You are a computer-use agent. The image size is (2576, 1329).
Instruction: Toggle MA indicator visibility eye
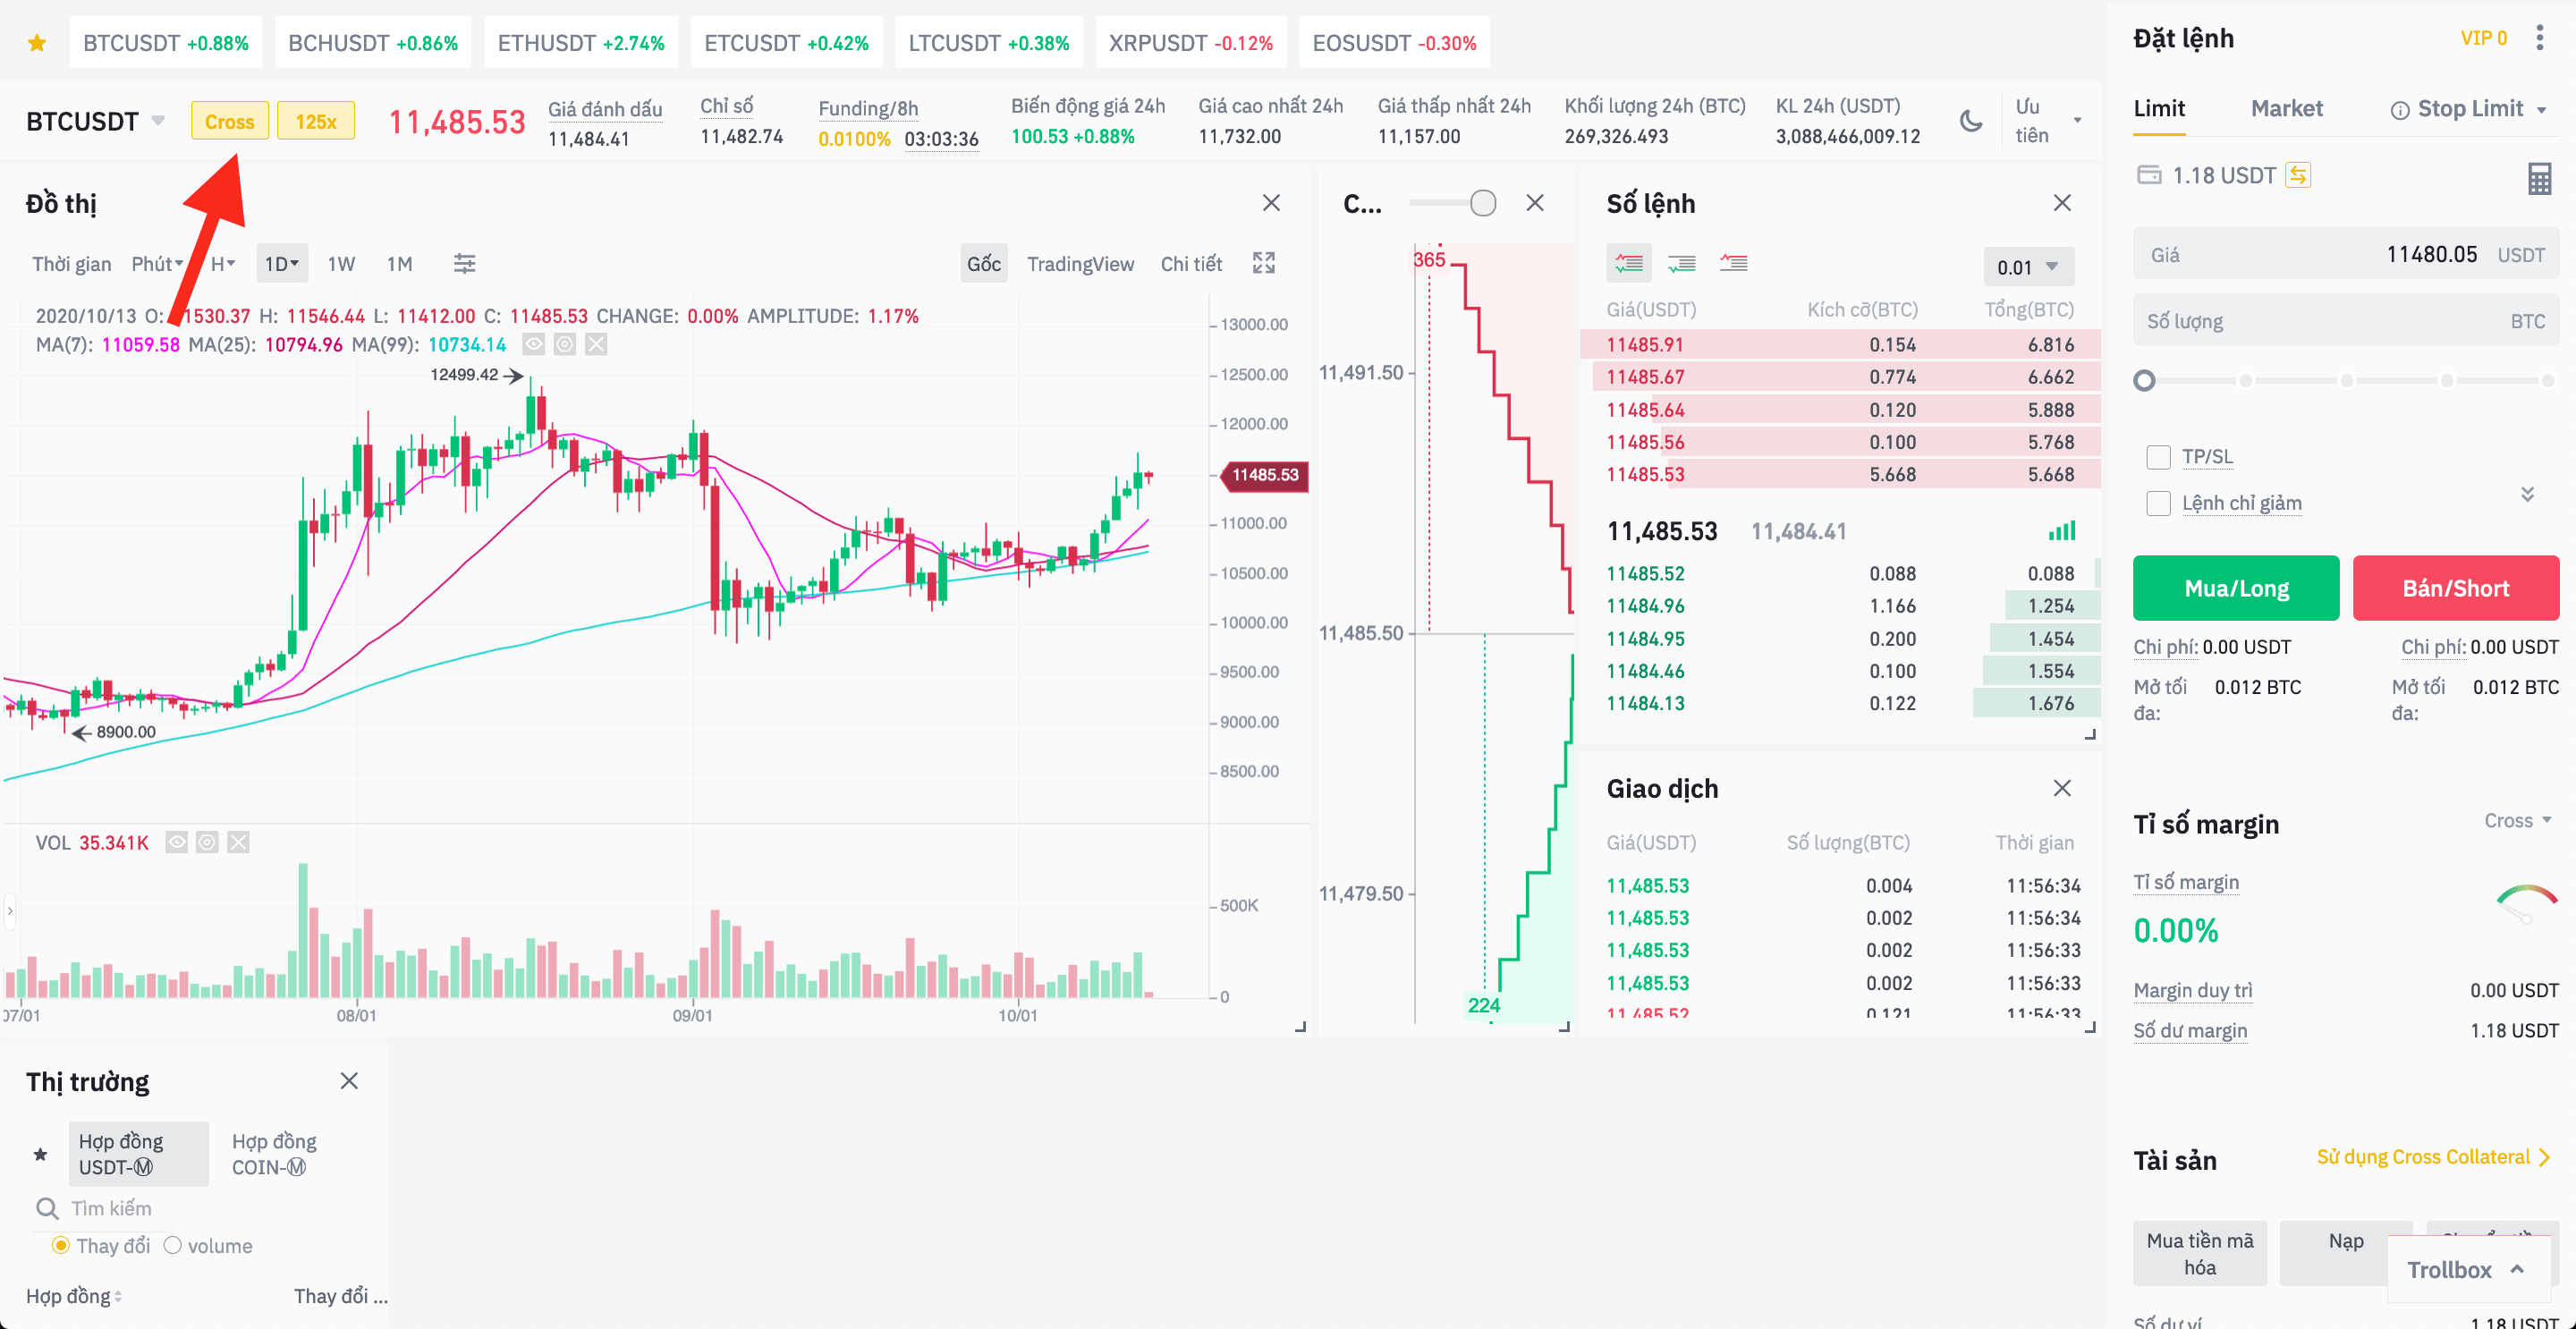(534, 345)
